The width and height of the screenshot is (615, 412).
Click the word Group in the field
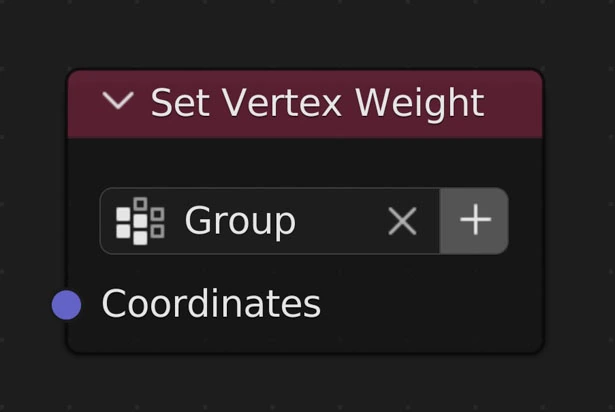tap(240, 221)
